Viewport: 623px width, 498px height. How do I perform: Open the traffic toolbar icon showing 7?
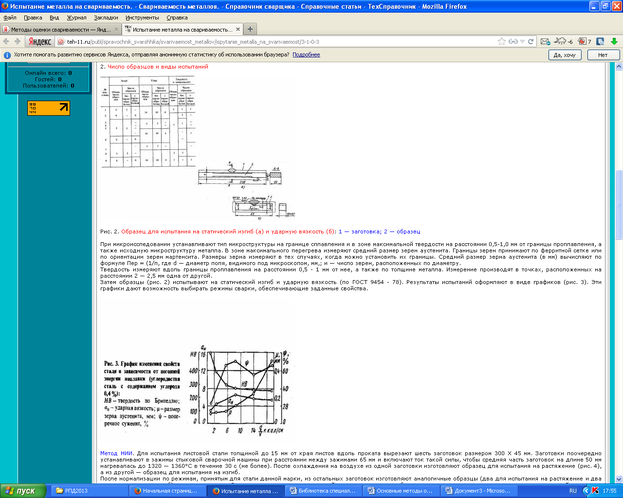(x=584, y=41)
